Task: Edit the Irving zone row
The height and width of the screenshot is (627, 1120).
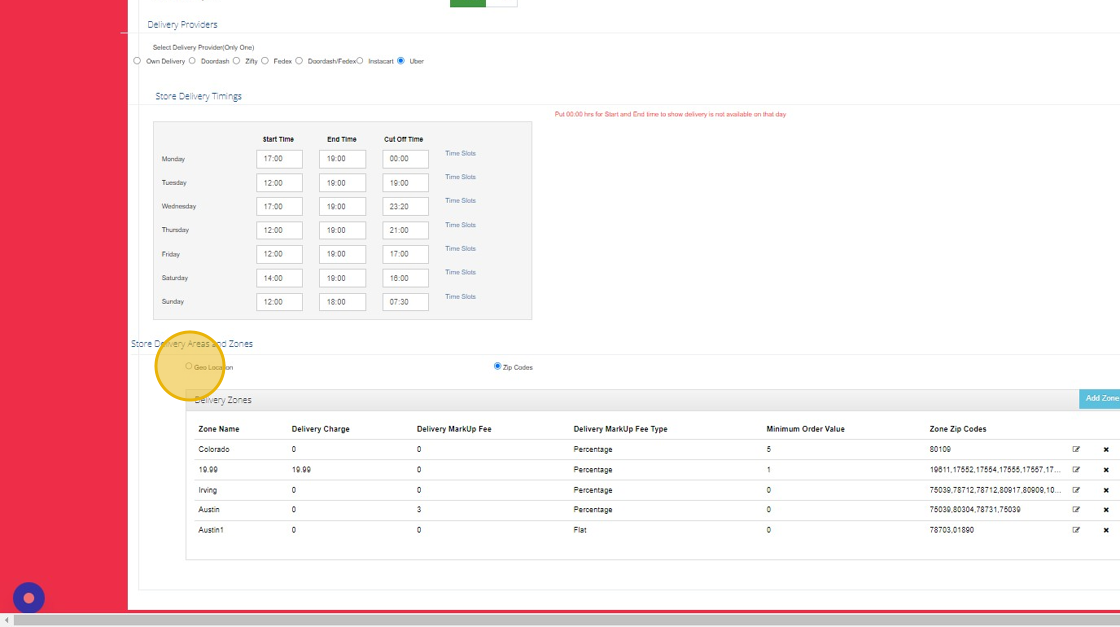Action: pos(1076,490)
